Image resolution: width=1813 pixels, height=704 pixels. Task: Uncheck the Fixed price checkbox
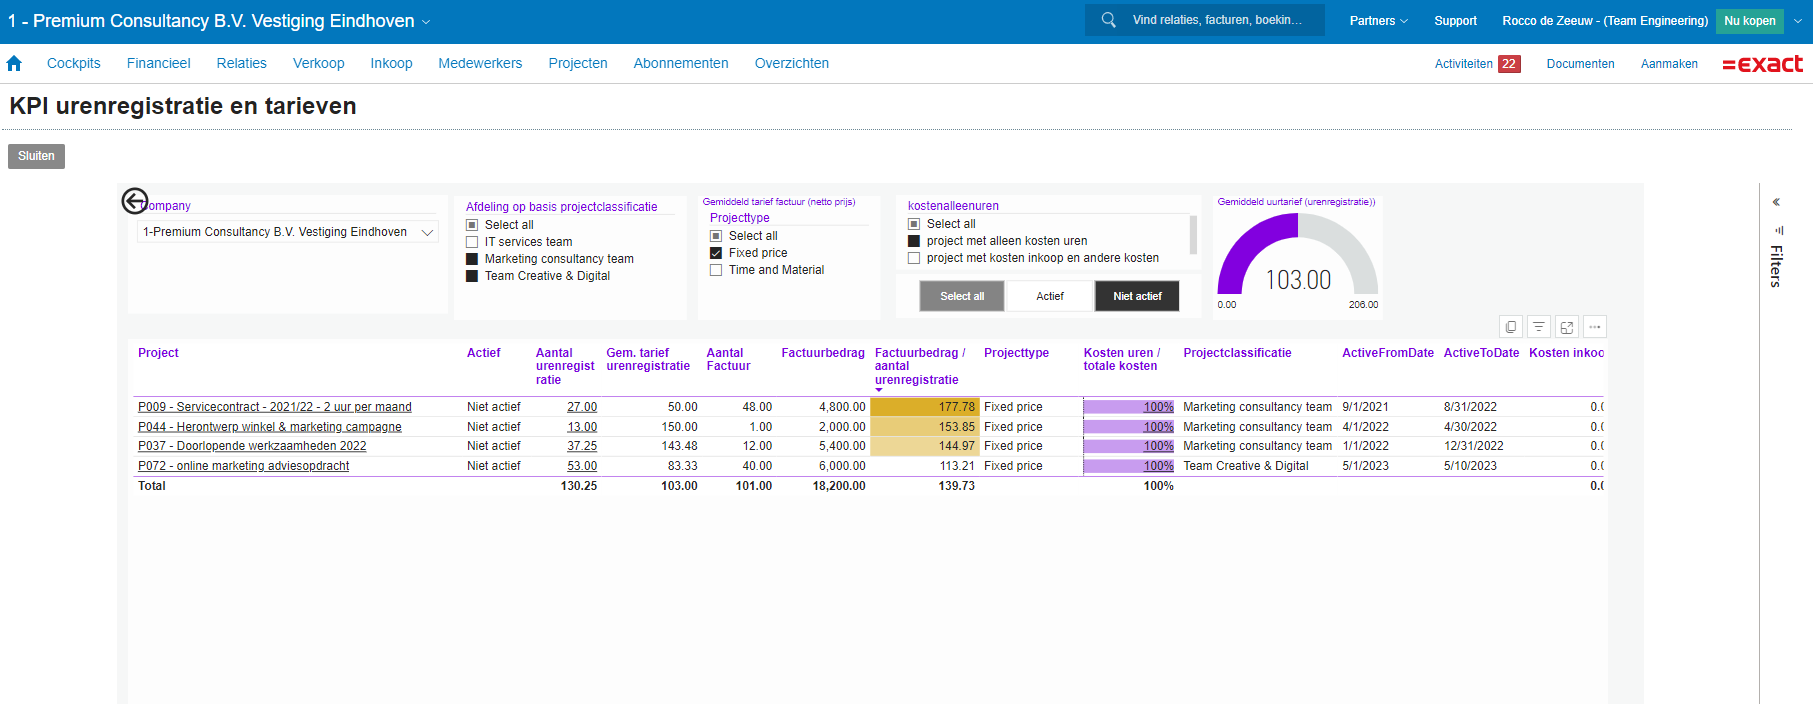click(716, 253)
